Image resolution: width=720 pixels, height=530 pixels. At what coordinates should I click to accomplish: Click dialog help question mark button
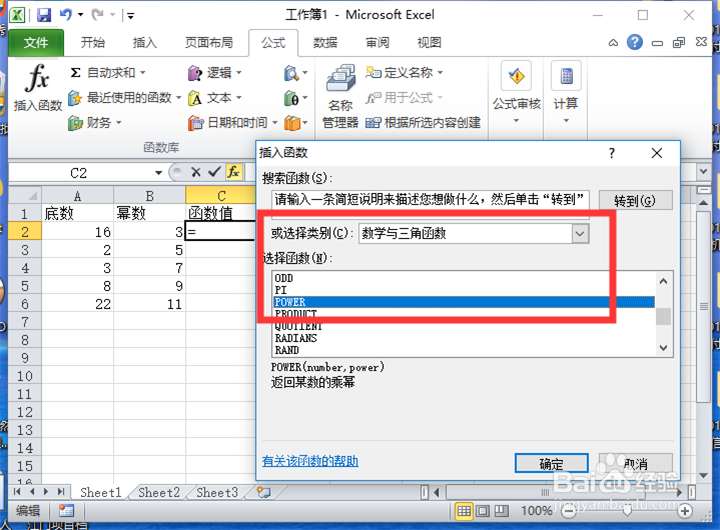click(x=612, y=153)
